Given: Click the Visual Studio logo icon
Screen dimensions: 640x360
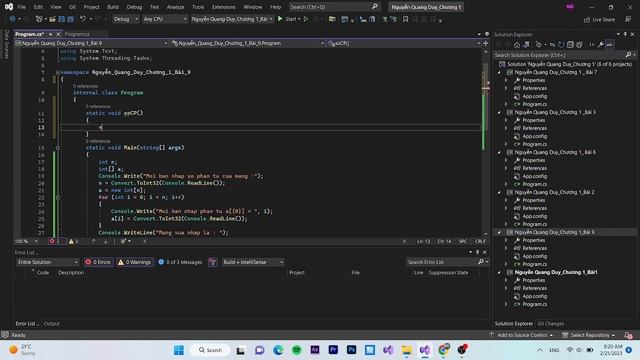Looking at the screenshot, I should pyautogui.click(x=9, y=7).
